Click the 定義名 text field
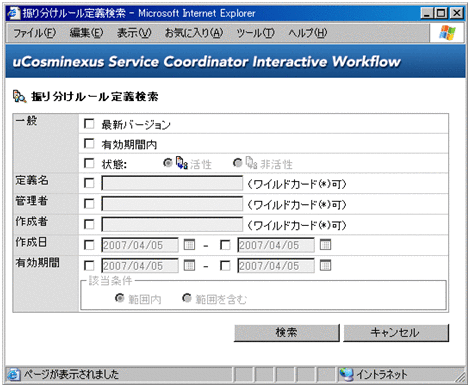The image size is (472, 389). [172, 183]
